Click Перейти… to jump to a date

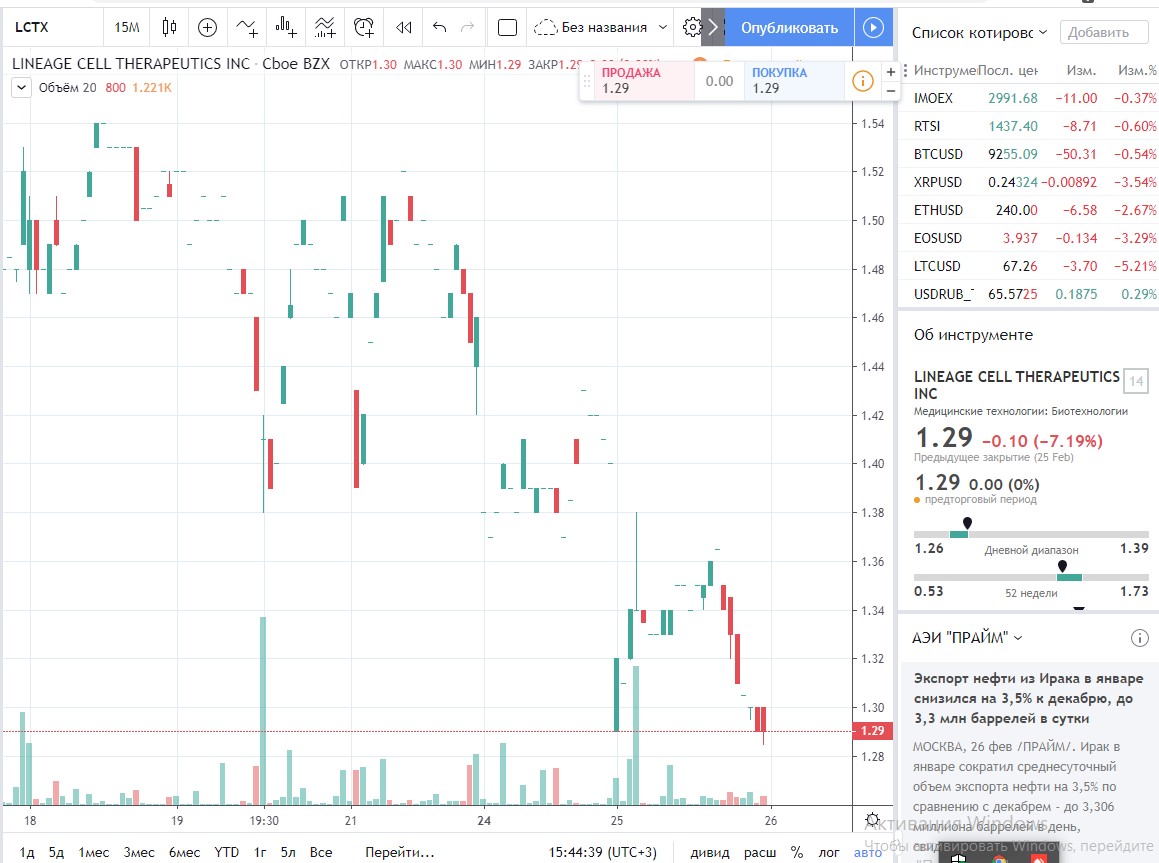(400, 852)
